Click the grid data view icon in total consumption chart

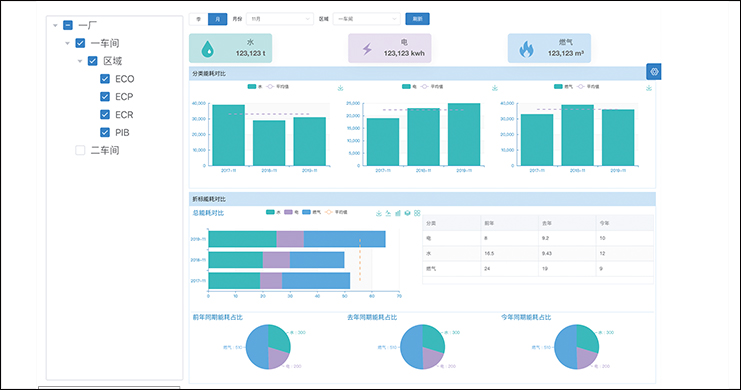(x=417, y=213)
